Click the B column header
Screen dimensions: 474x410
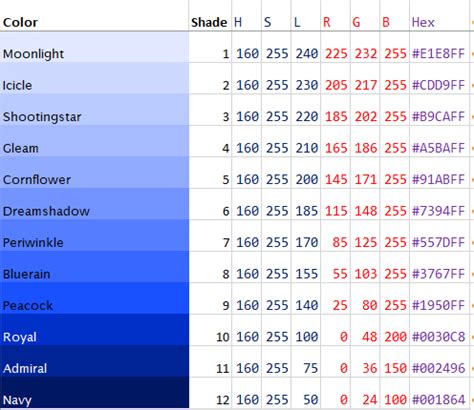[394, 16]
